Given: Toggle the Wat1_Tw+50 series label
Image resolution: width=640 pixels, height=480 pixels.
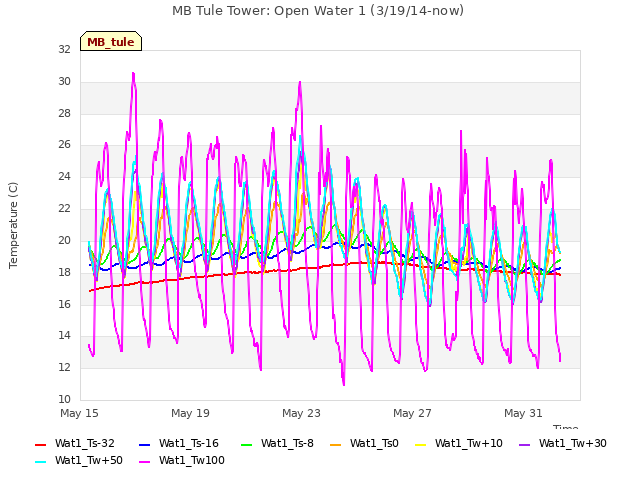Looking at the screenshot, I should click(x=89, y=460).
